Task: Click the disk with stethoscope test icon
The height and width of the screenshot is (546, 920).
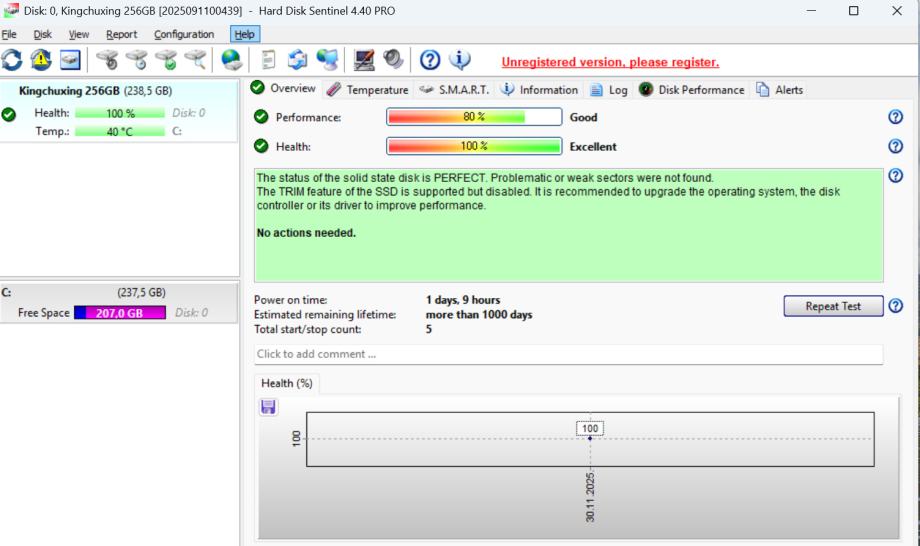Action: 107,60
